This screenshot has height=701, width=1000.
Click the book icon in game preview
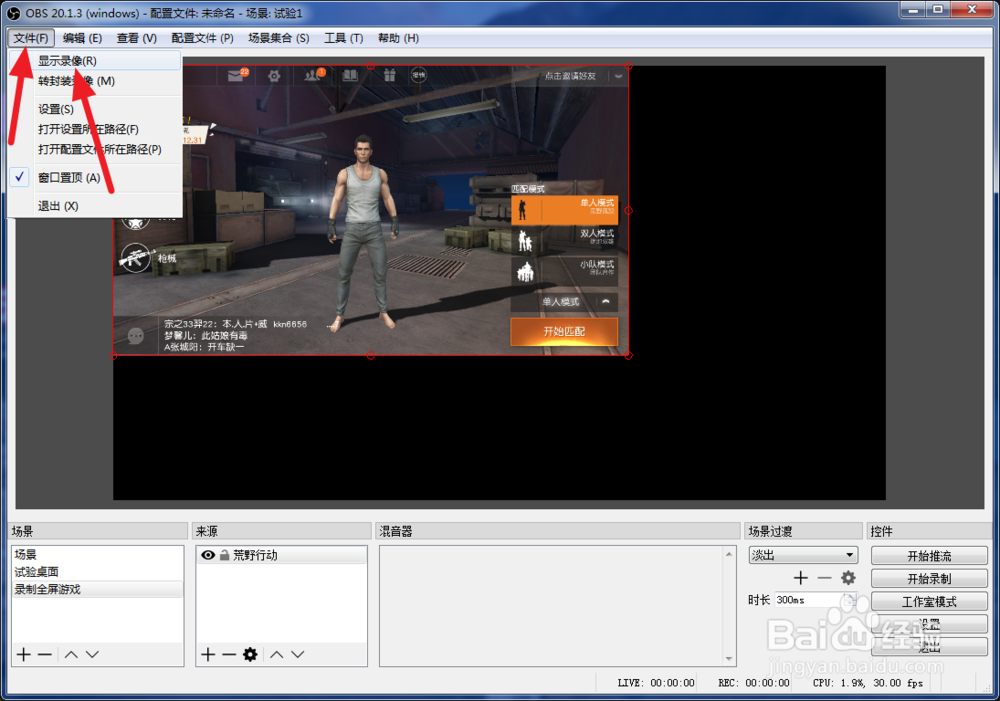pos(350,76)
